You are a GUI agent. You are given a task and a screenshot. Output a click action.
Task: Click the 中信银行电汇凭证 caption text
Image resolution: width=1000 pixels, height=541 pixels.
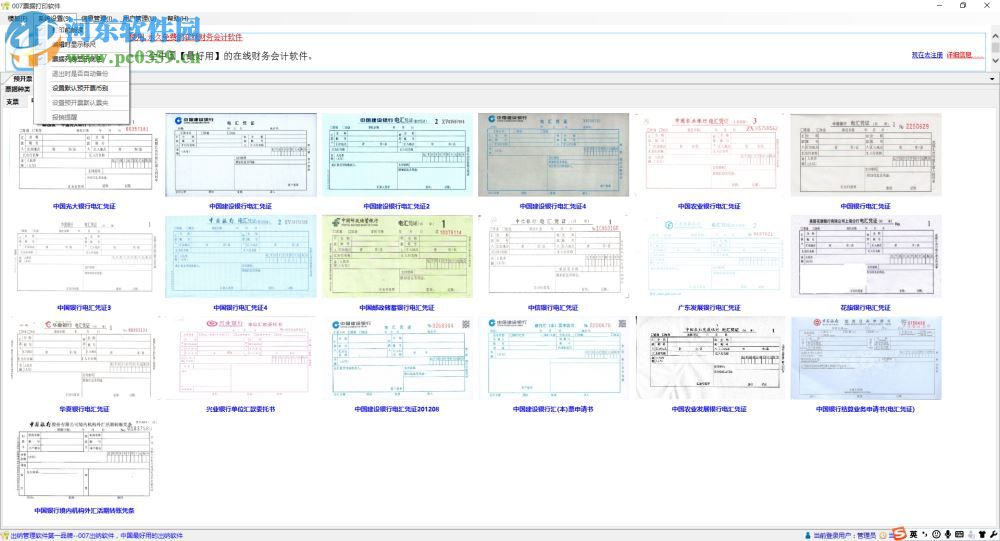553,308
